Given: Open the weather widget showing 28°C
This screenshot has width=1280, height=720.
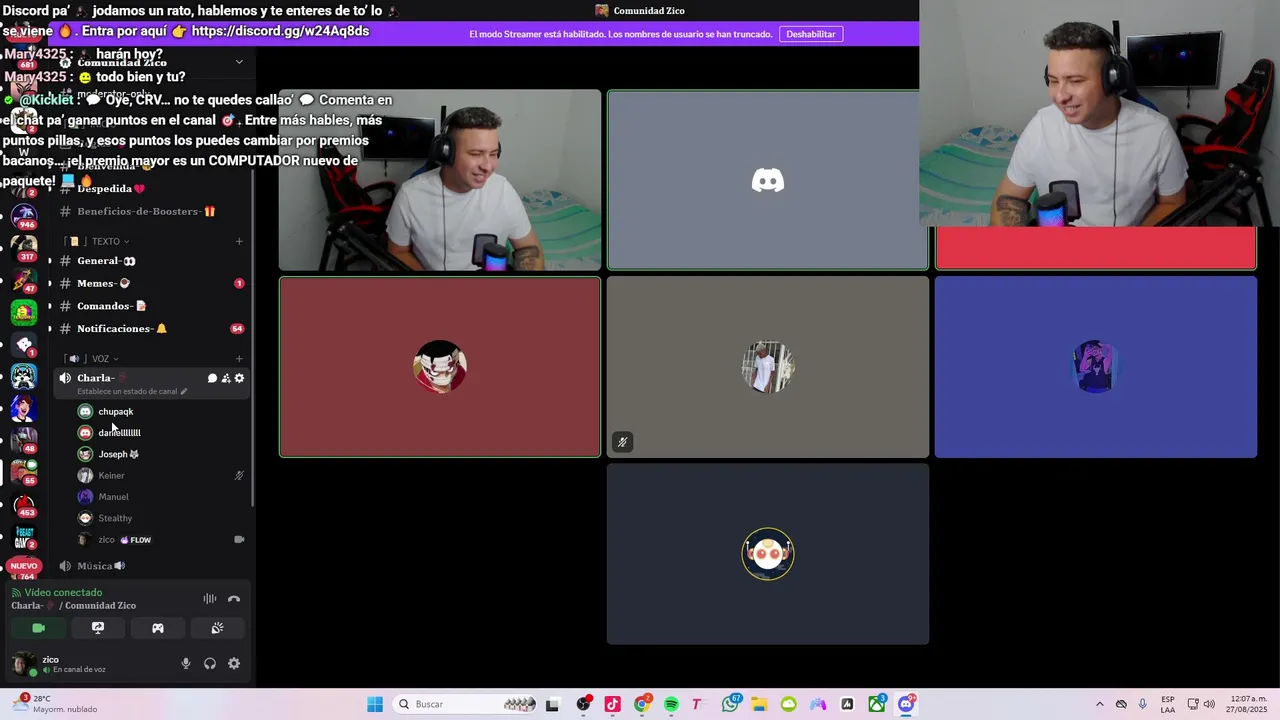Looking at the screenshot, I should (x=55, y=704).
